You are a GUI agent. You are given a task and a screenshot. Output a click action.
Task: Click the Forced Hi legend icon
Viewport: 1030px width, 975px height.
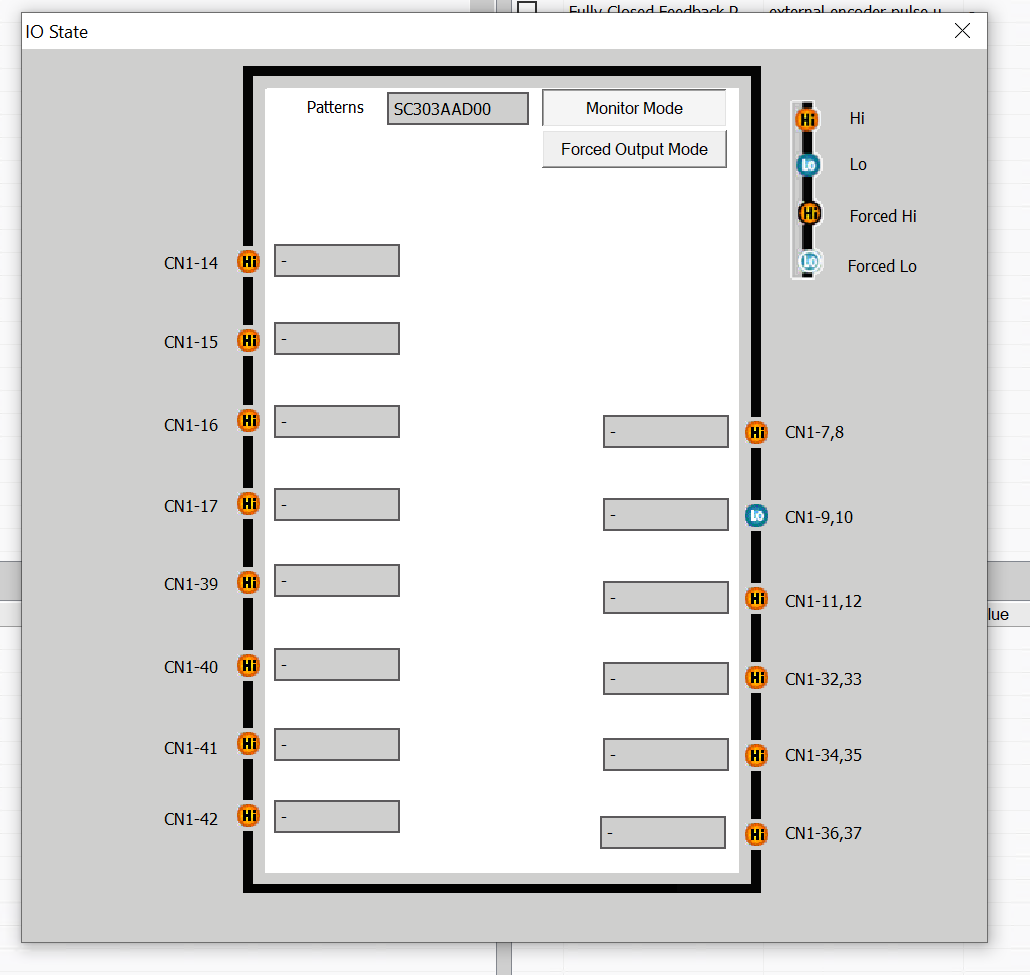tap(809, 214)
